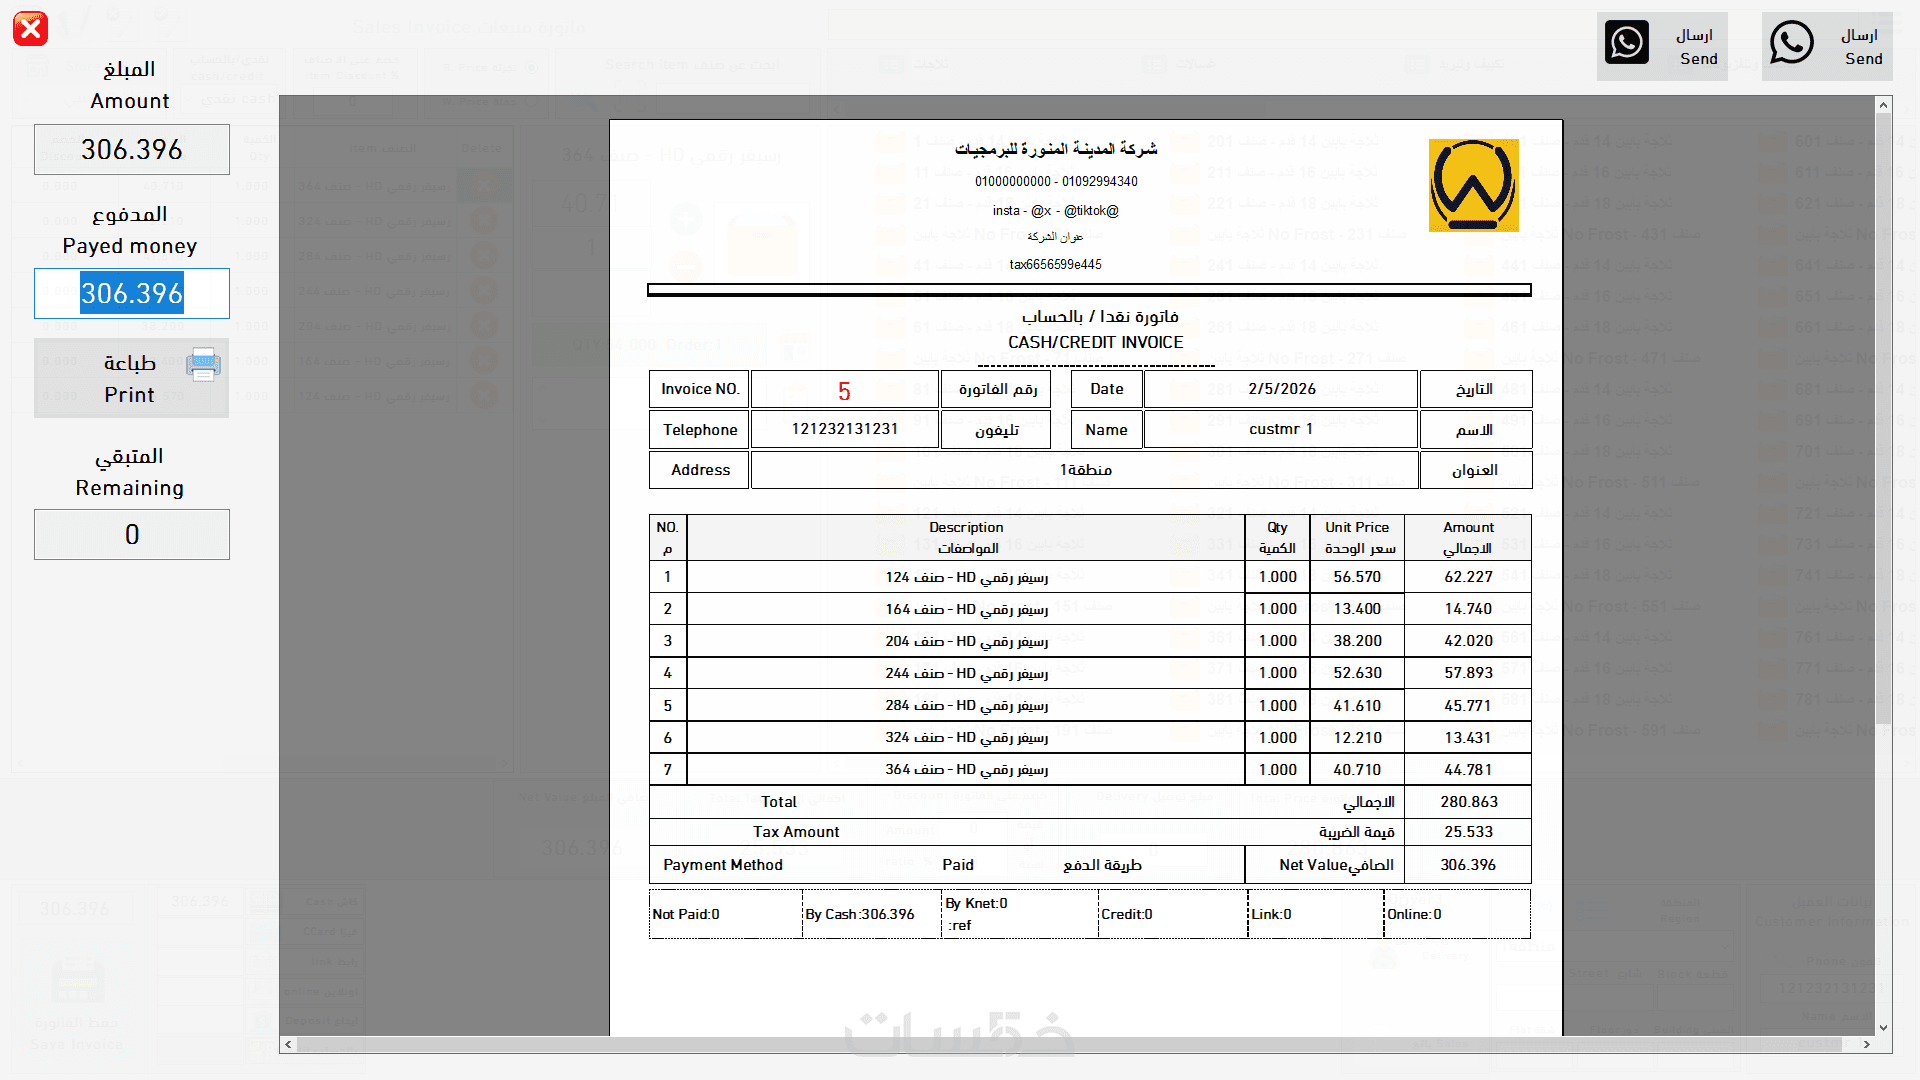Screen dimensions: 1920x1080
Task: Close the payment dialog with the red X
Action: (x=30, y=29)
